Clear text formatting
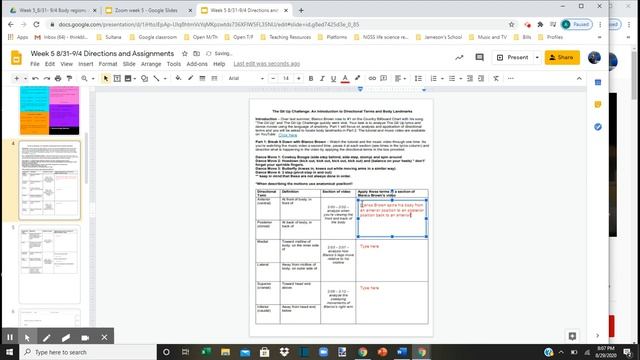 pyautogui.click(x=496, y=78)
